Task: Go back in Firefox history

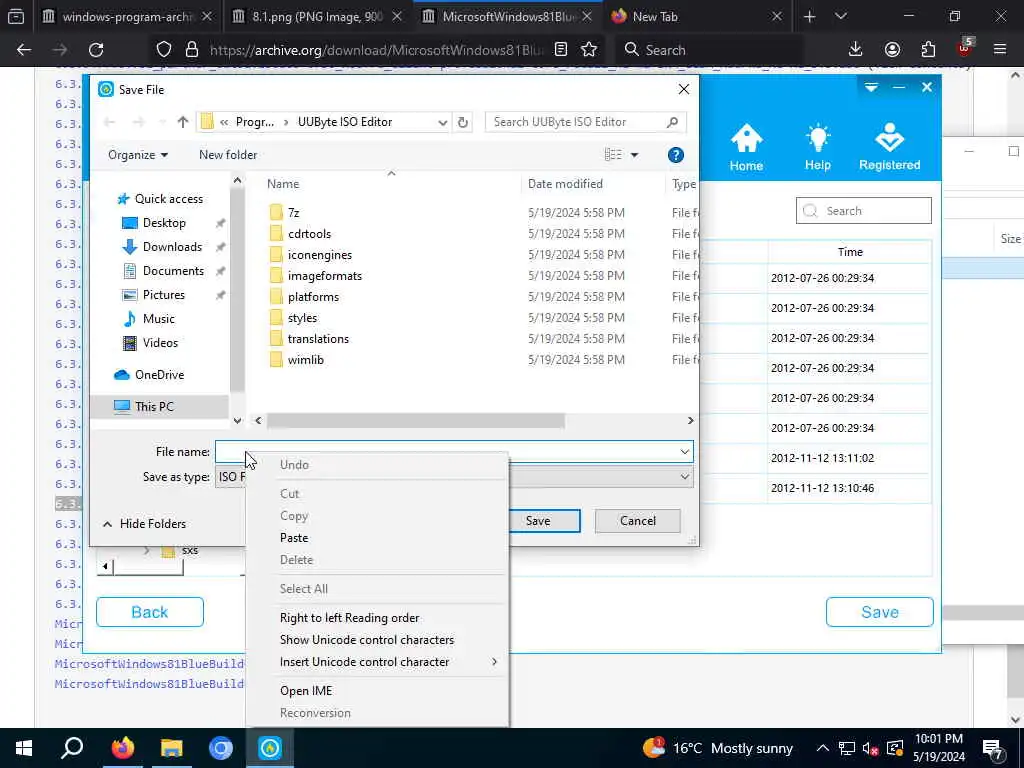Action: 24,50
